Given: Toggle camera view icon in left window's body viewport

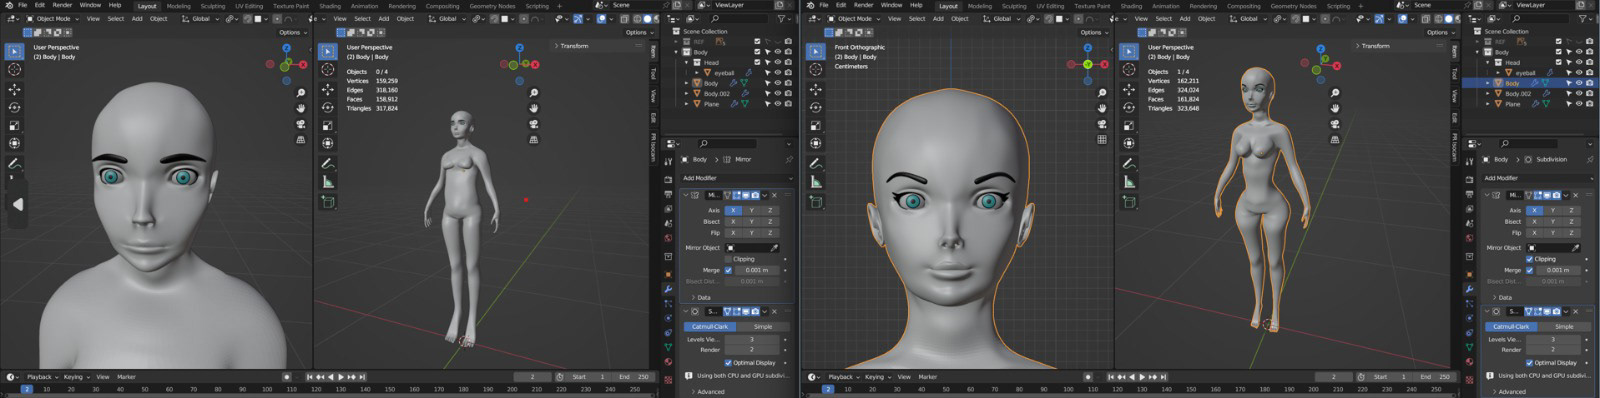Looking at the screenshot, I should 533,124.
